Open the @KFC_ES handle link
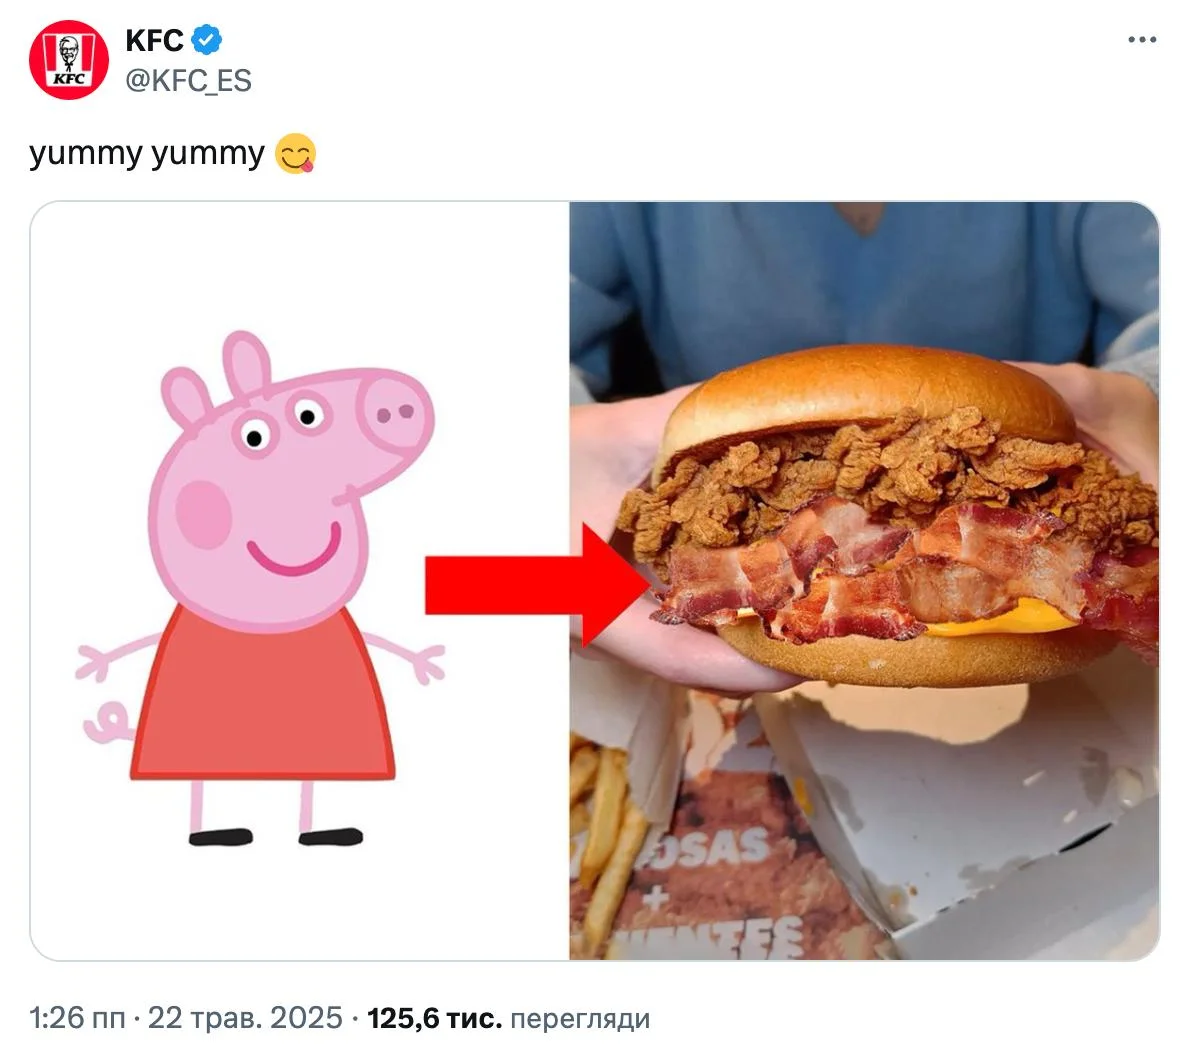The image size is (1182, 1052). click(x=188, y=81)
